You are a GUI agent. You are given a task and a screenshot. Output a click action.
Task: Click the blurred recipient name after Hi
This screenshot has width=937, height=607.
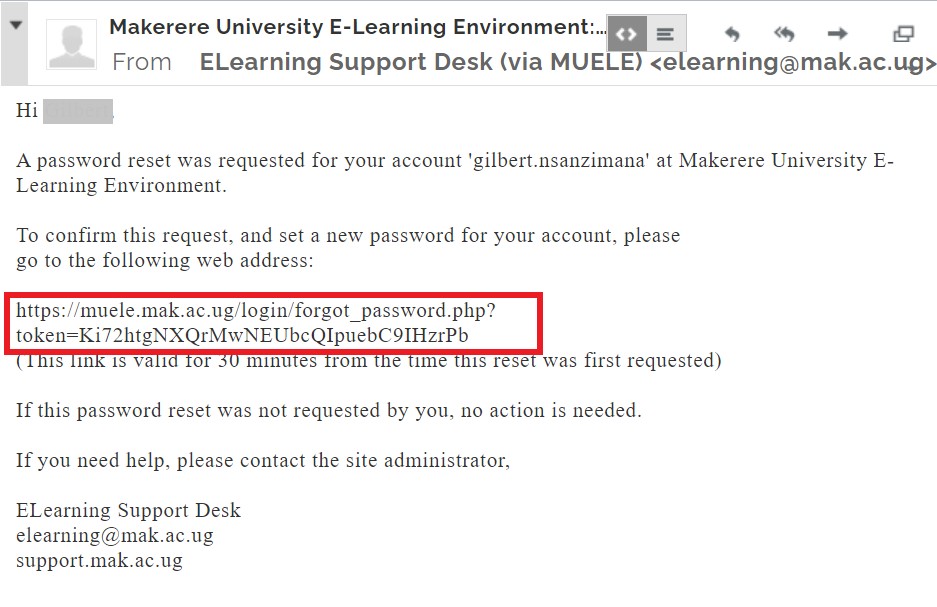[x=78, y=111]
